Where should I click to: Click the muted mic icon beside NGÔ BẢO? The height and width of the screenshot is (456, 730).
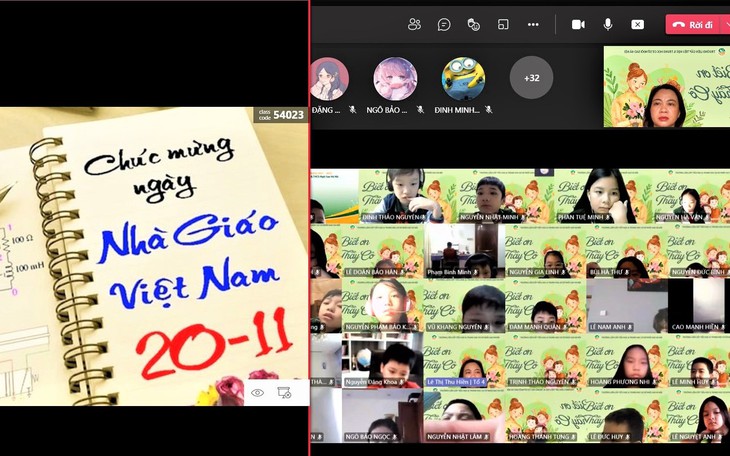pyautogui.click(x=420, y=110)
